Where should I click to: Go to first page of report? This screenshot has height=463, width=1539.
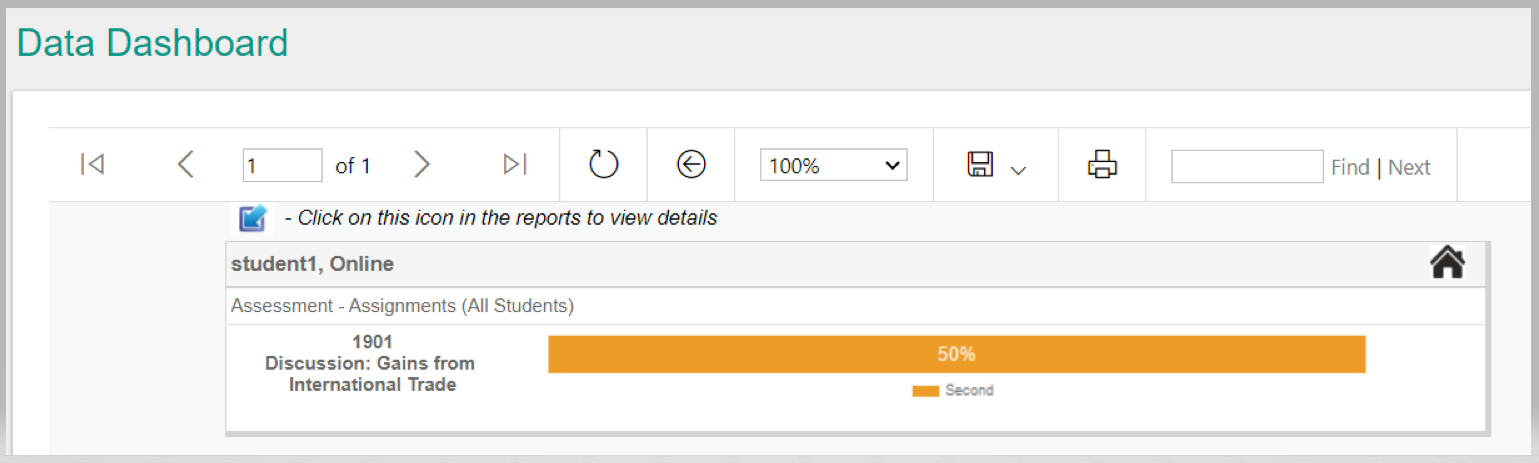(93, 165)
